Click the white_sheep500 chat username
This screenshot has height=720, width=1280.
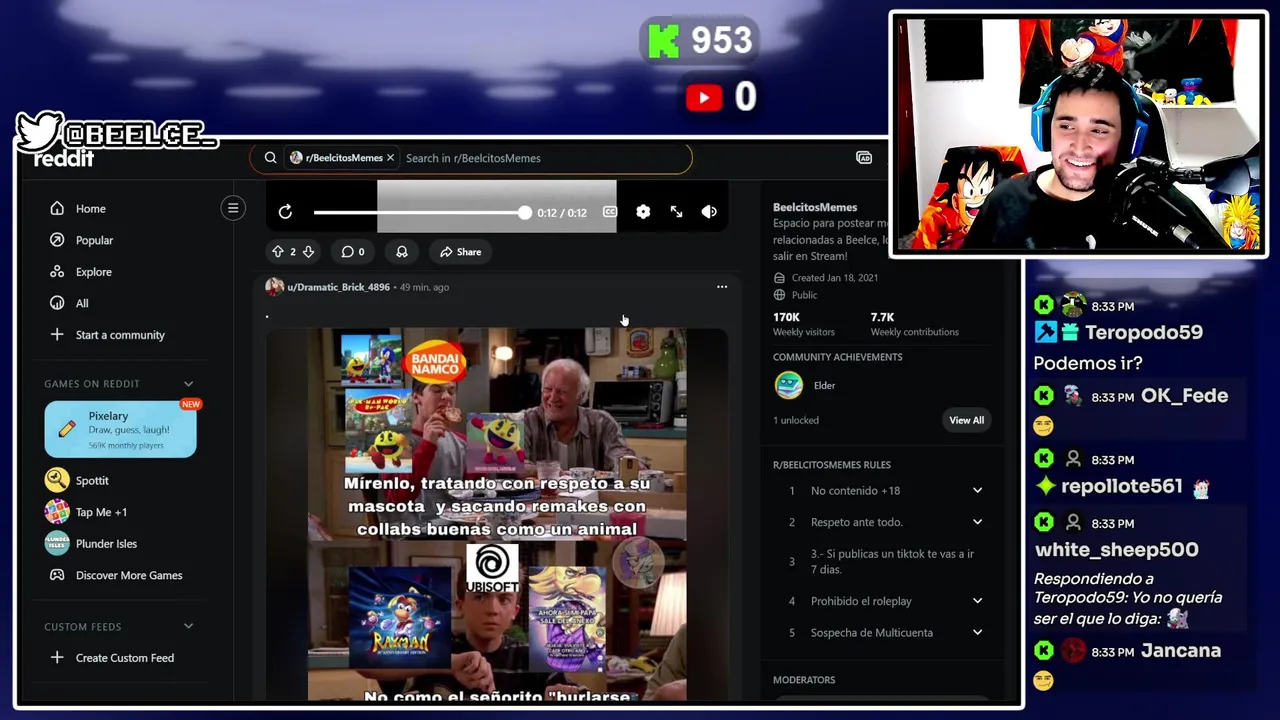point(1116,549)
